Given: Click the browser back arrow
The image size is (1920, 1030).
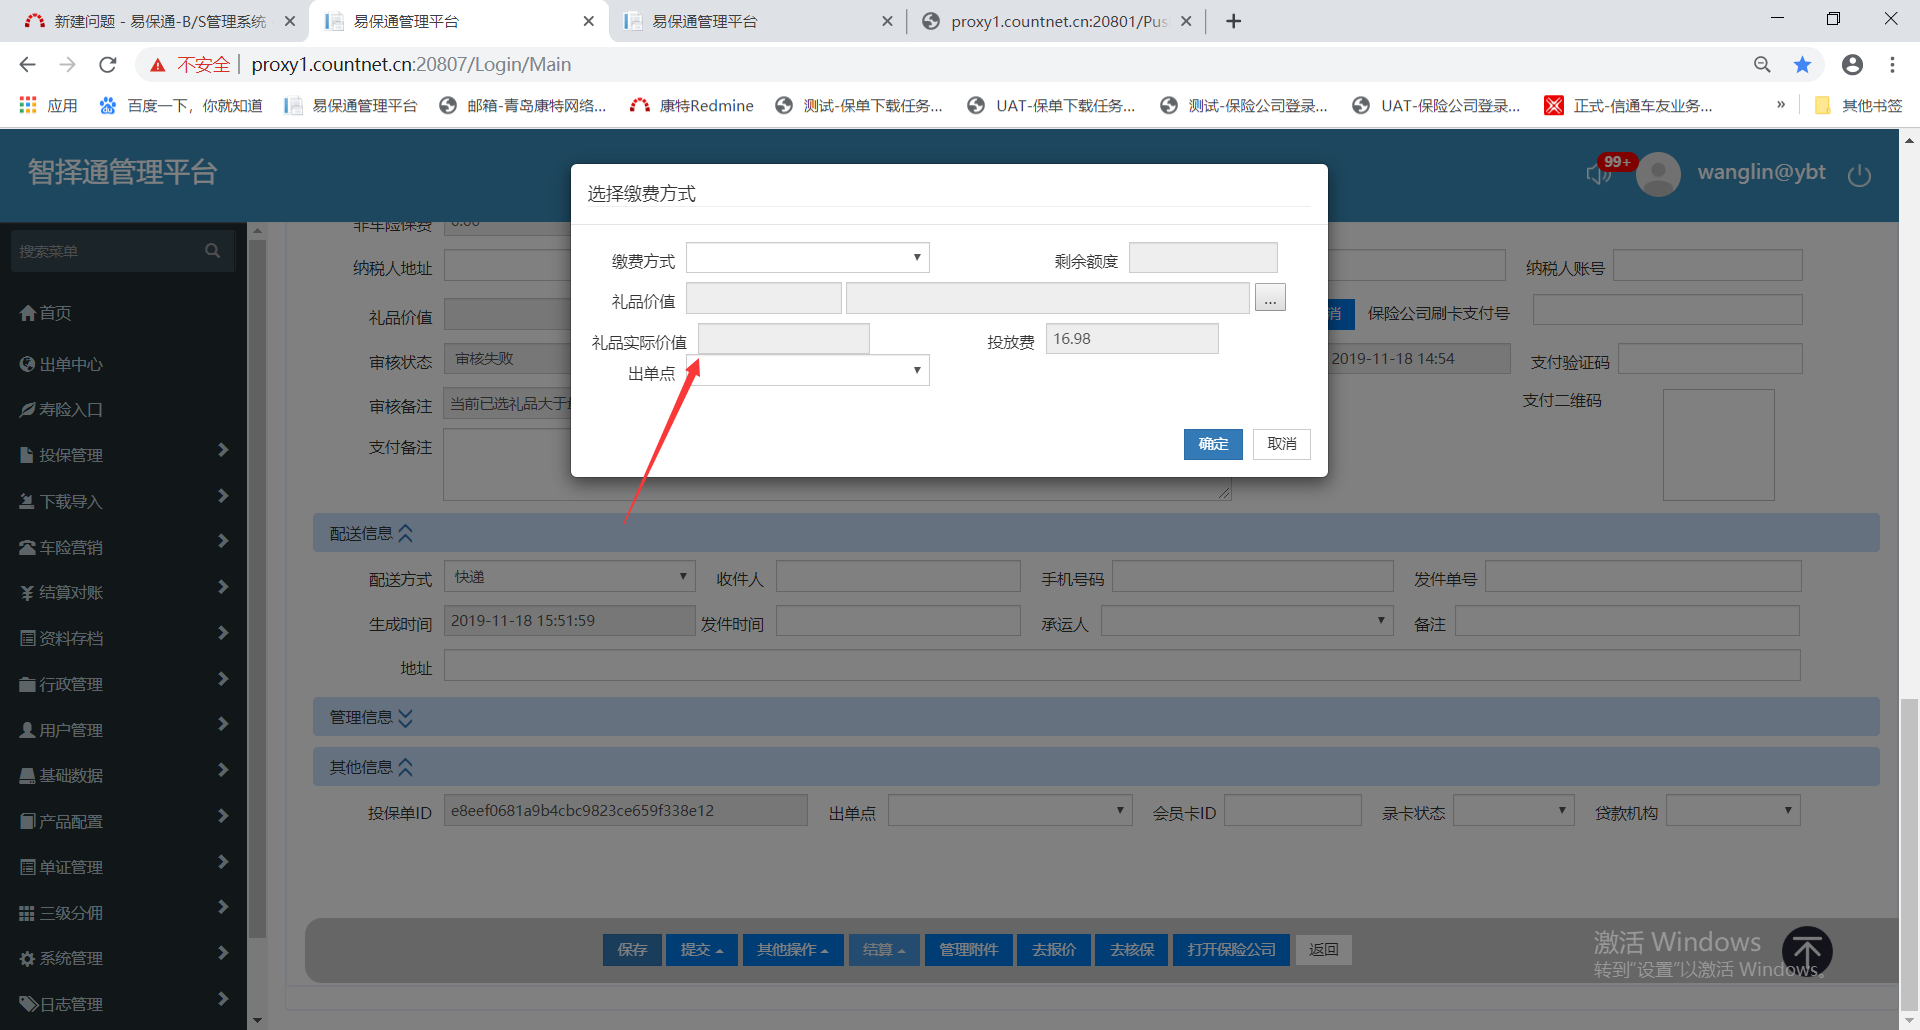Looking at the screenshot, I should (27, 65).
